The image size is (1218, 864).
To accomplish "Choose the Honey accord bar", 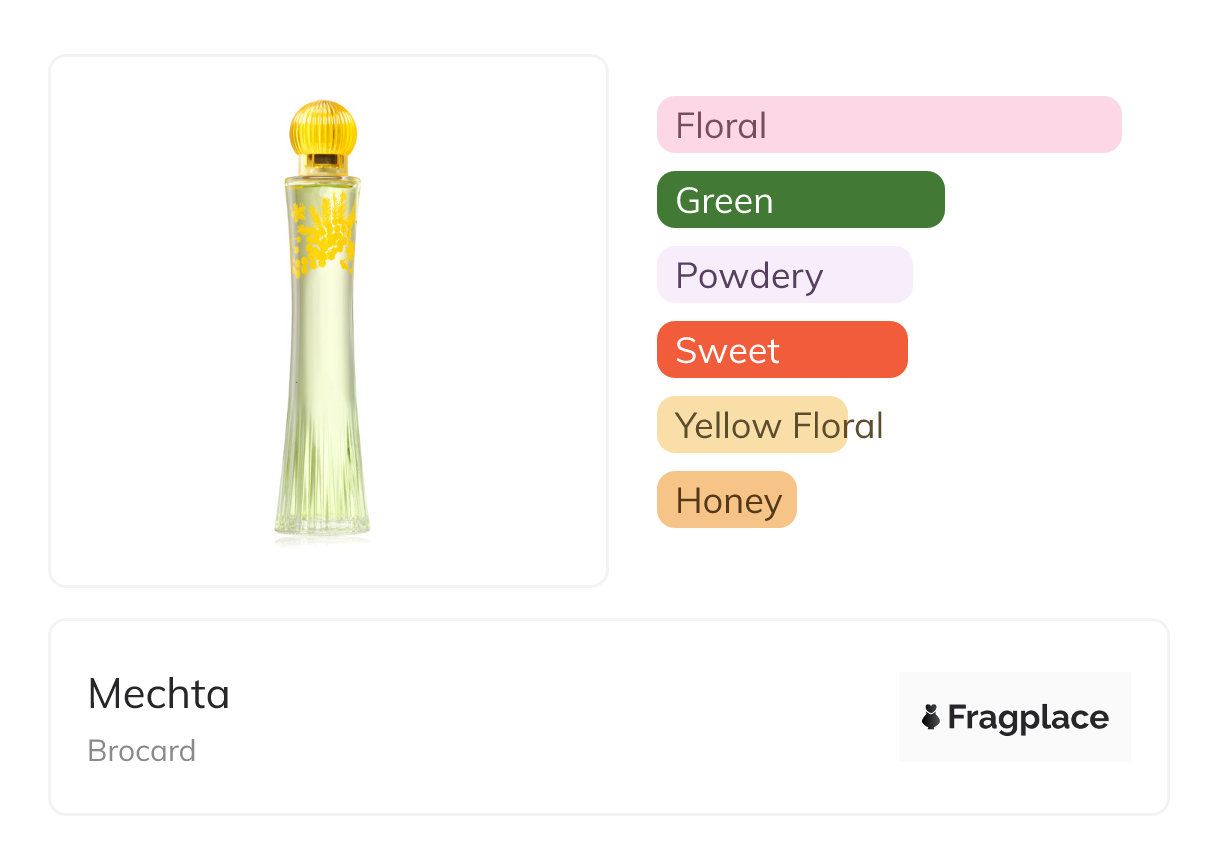I will click(x=726, y=500).
